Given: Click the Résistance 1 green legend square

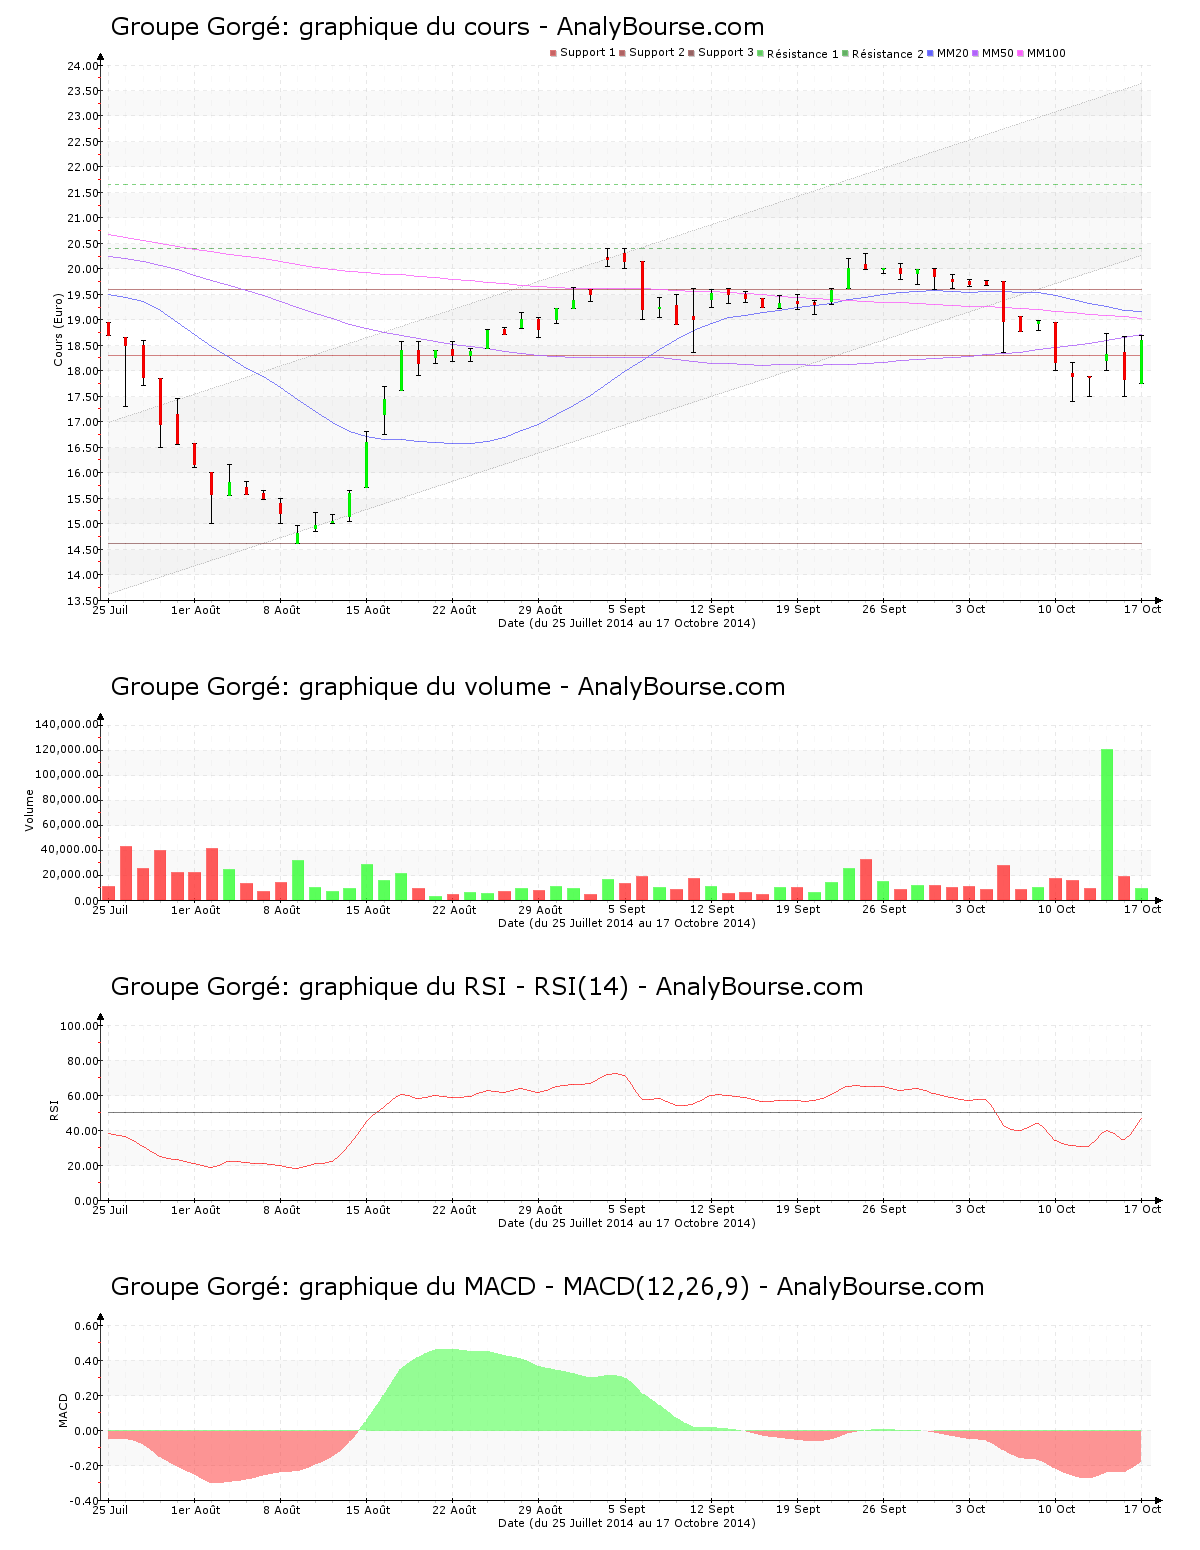Looking at the screenshot, I should tap(761, 53).
